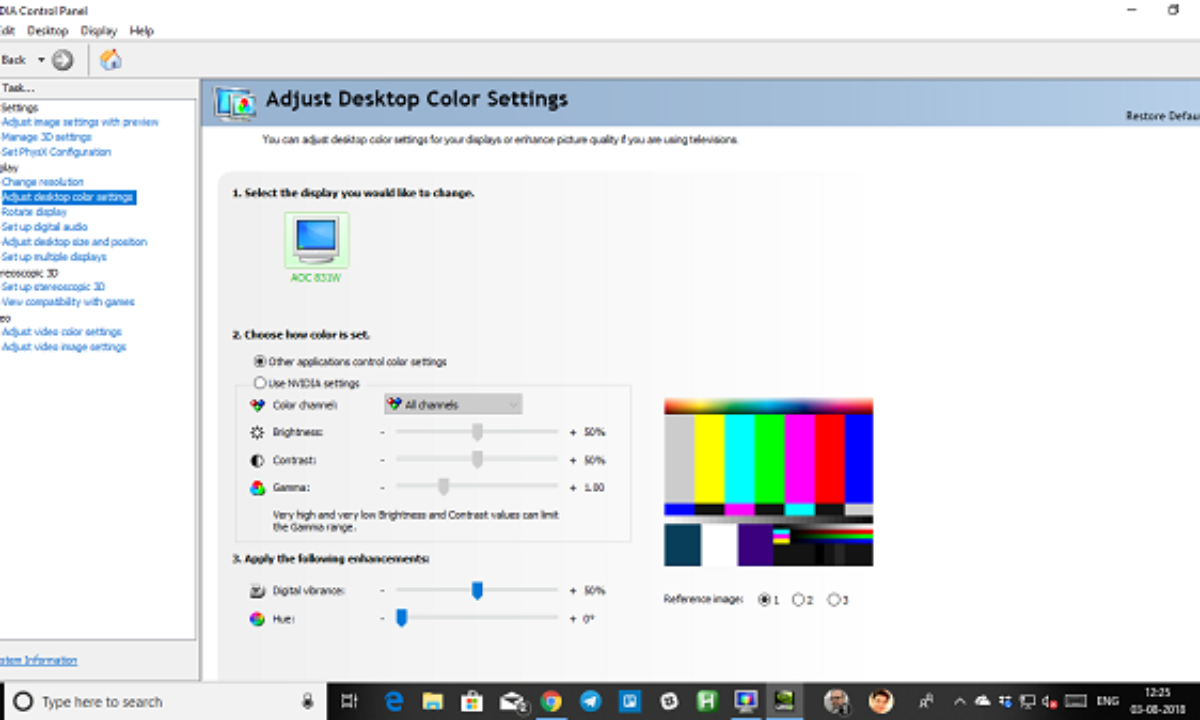Image resolution: width=1200 pixels, height=720 pixels.
Task: Open the monitor-shaped app icon in taskbar
Action: coord(746,701)
